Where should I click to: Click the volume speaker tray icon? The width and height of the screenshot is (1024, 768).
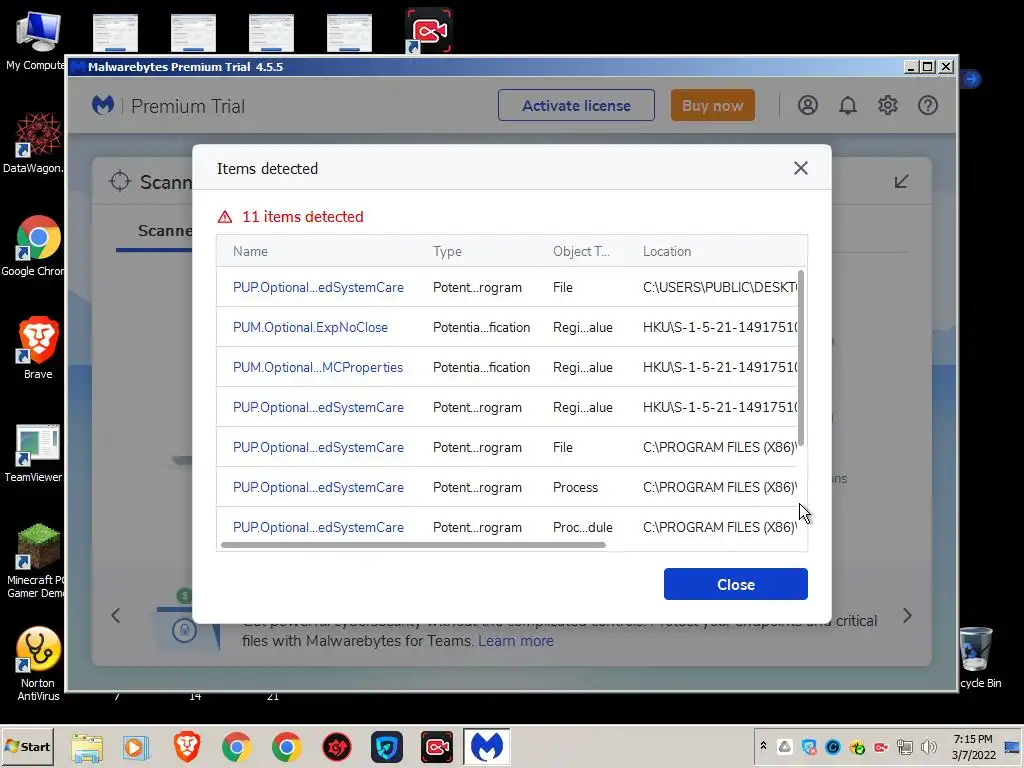tap(928, 746)
